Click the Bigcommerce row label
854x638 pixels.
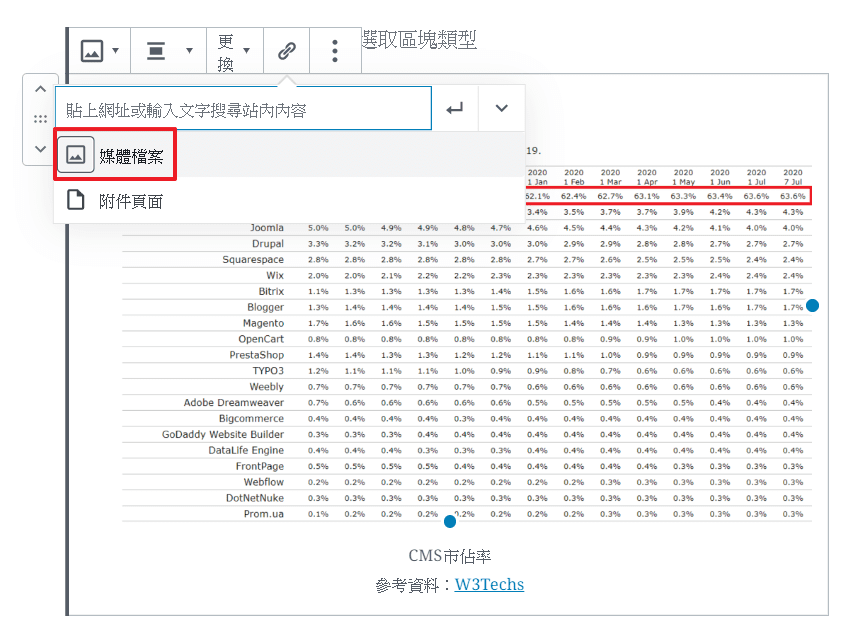point(251,418)
